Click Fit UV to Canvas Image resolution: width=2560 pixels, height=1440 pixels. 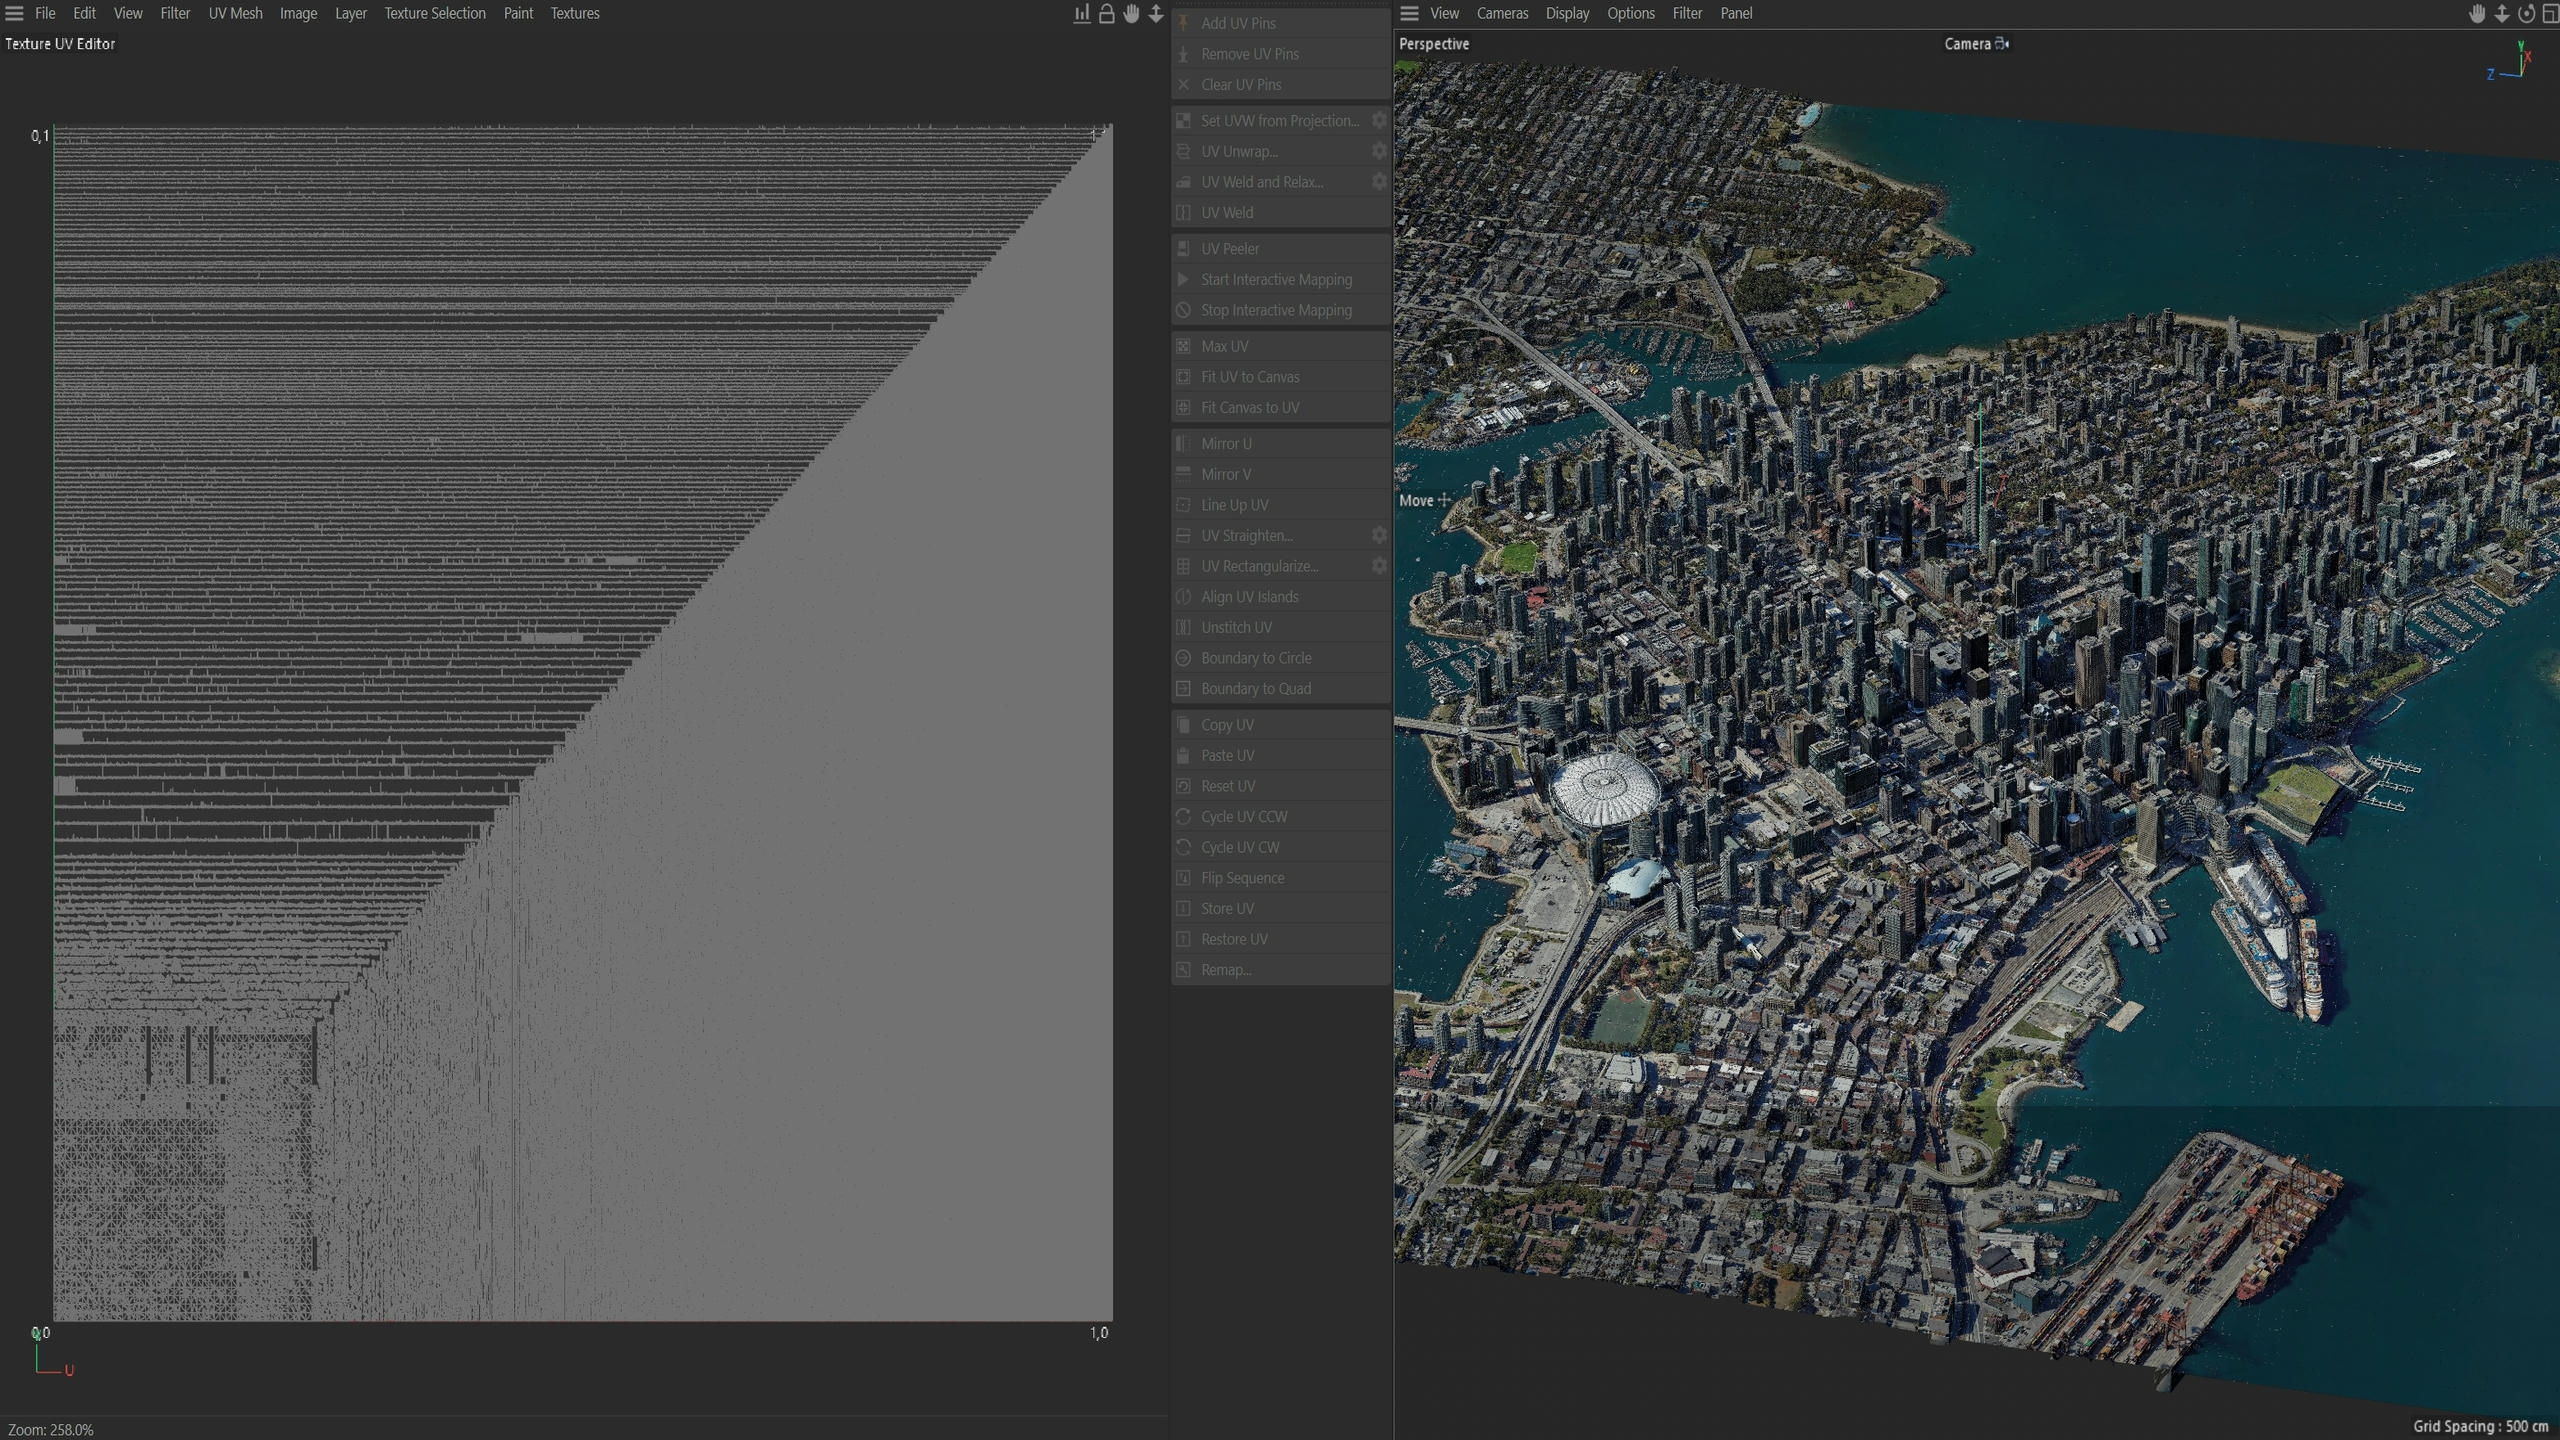pos(1281,377)
